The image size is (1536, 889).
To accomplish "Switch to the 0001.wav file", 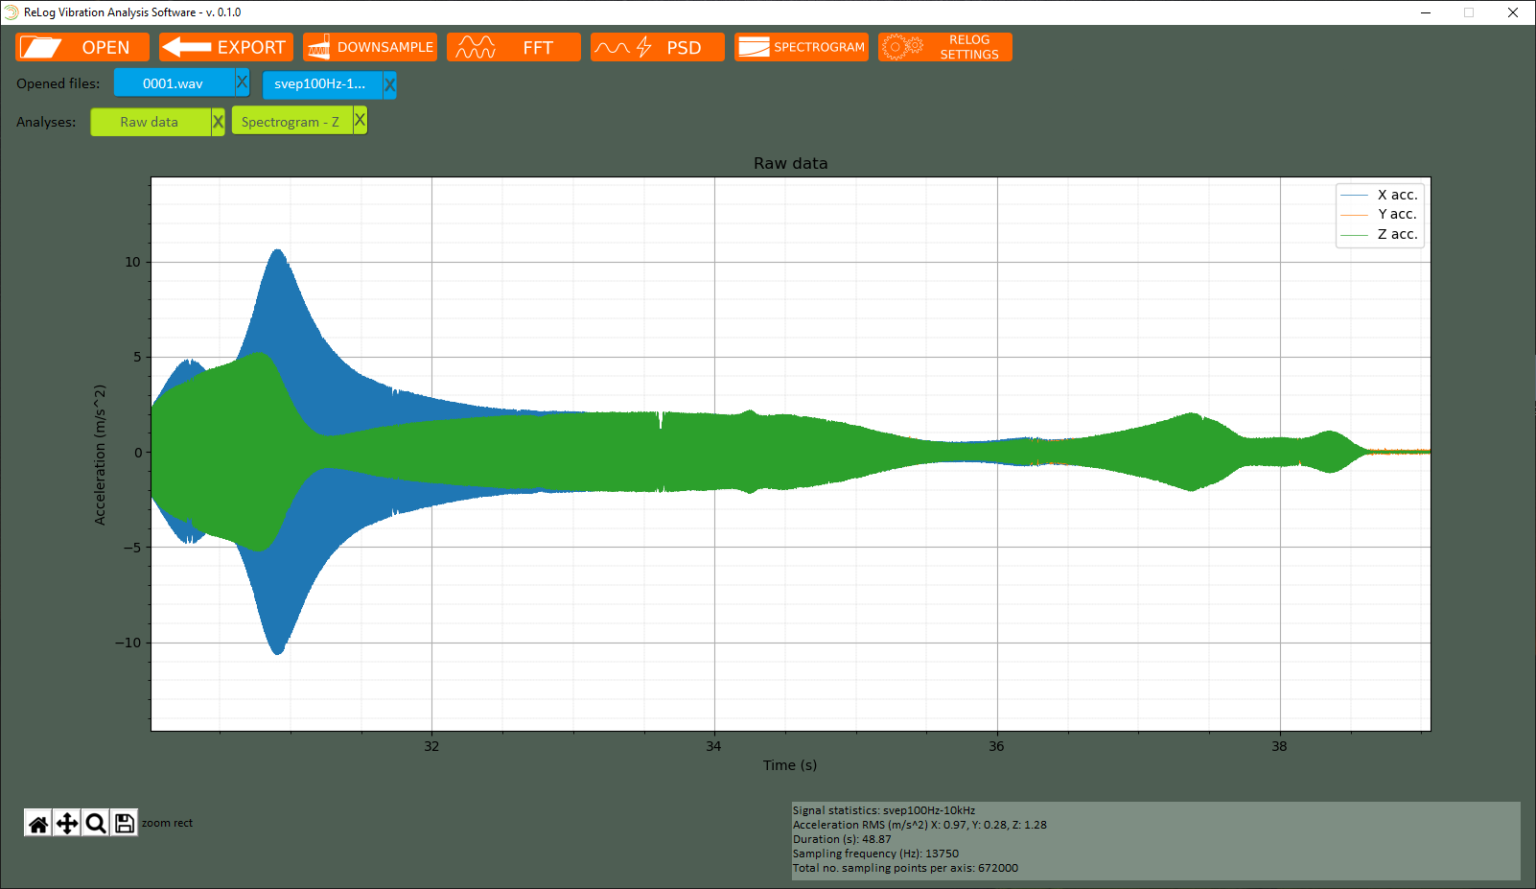I will pos(172,84).
